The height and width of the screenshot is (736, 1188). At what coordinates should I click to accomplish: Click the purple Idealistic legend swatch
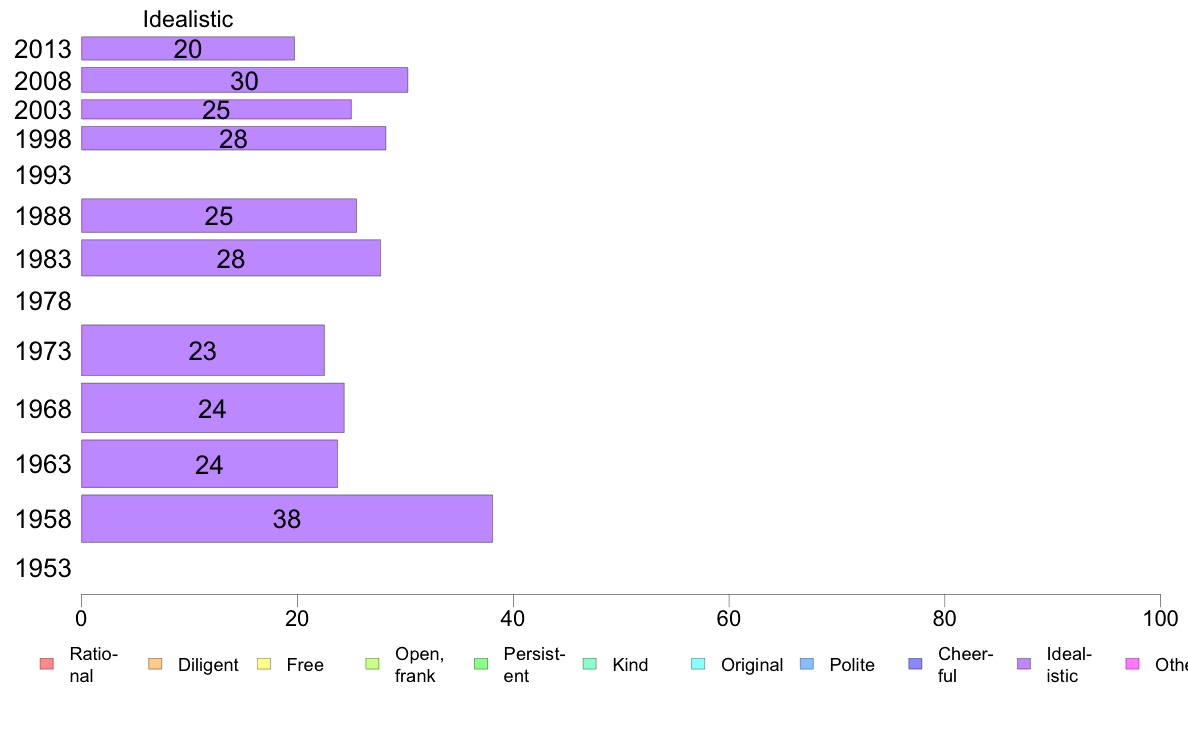coord(1024,664)
